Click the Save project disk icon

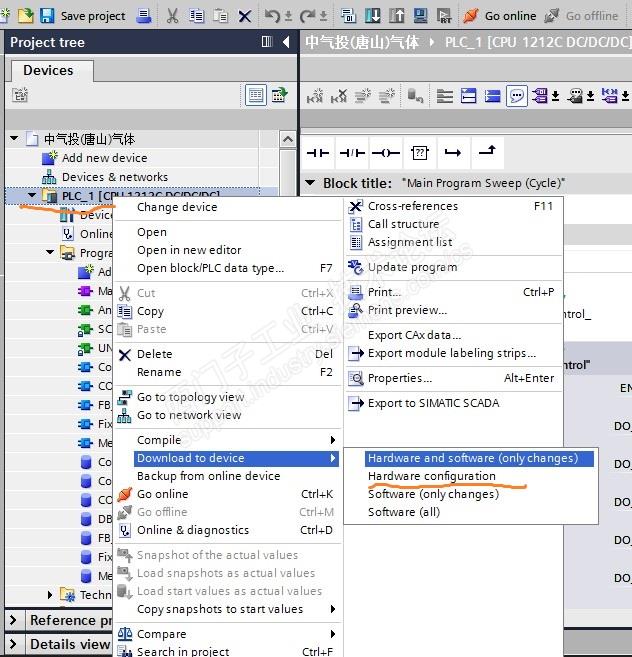click(47, 16)
